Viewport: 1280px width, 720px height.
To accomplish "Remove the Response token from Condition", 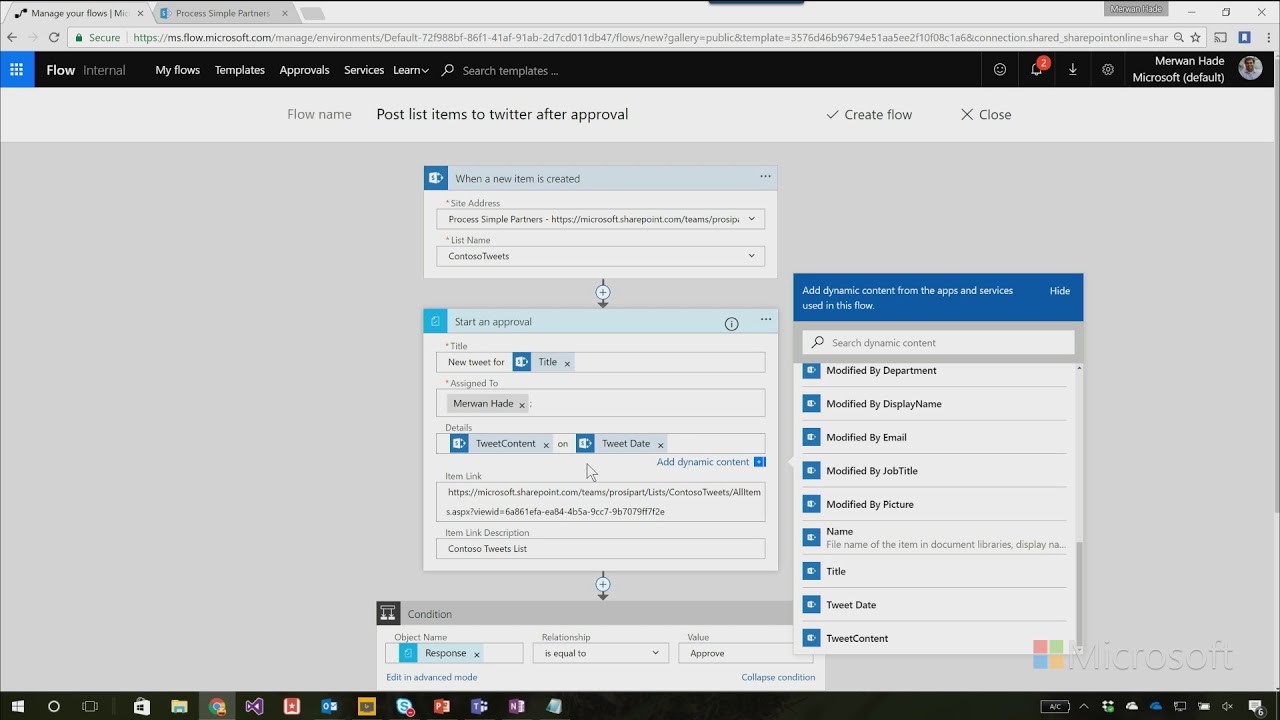I will [476, 654].
